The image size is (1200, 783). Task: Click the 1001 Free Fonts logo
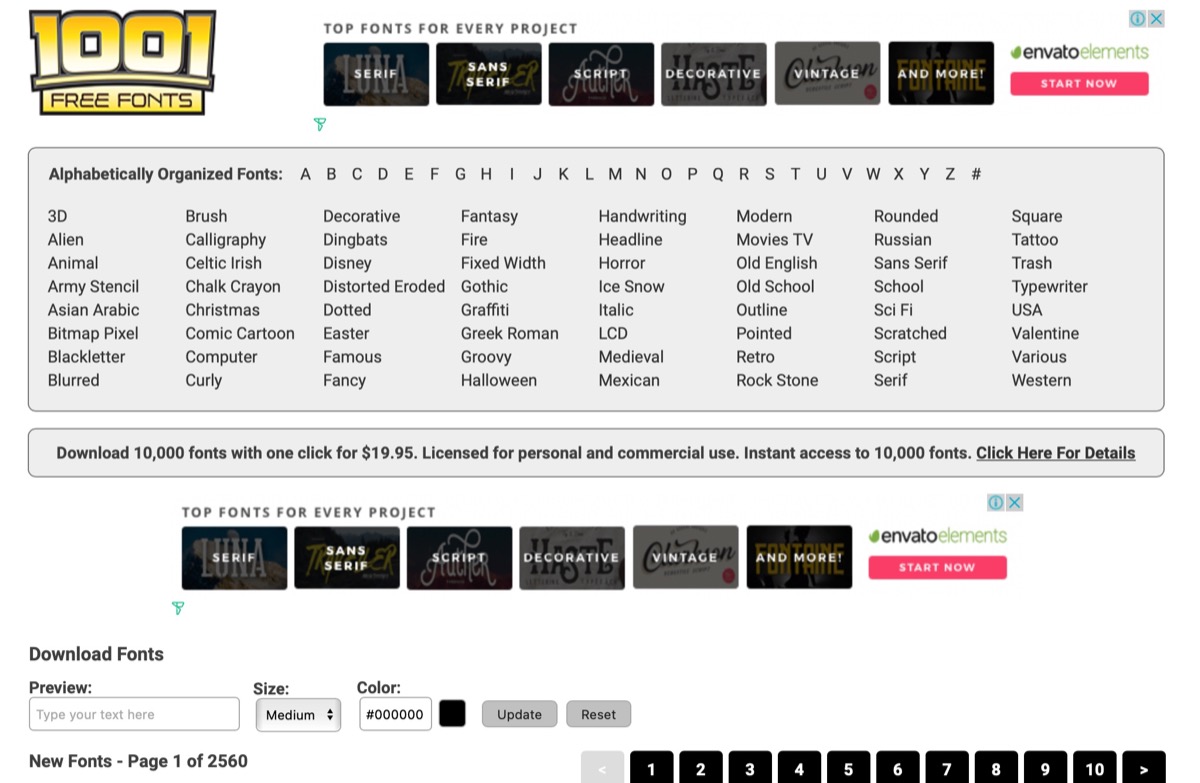pos(122,62)
